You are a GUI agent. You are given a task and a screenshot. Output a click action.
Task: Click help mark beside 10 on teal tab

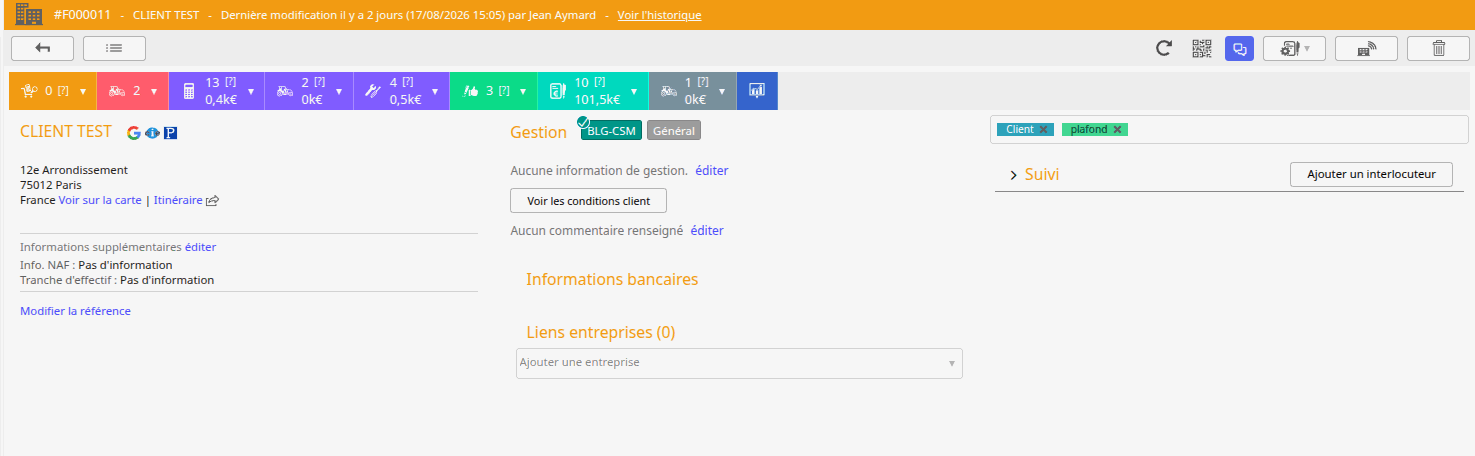point(600,82)
